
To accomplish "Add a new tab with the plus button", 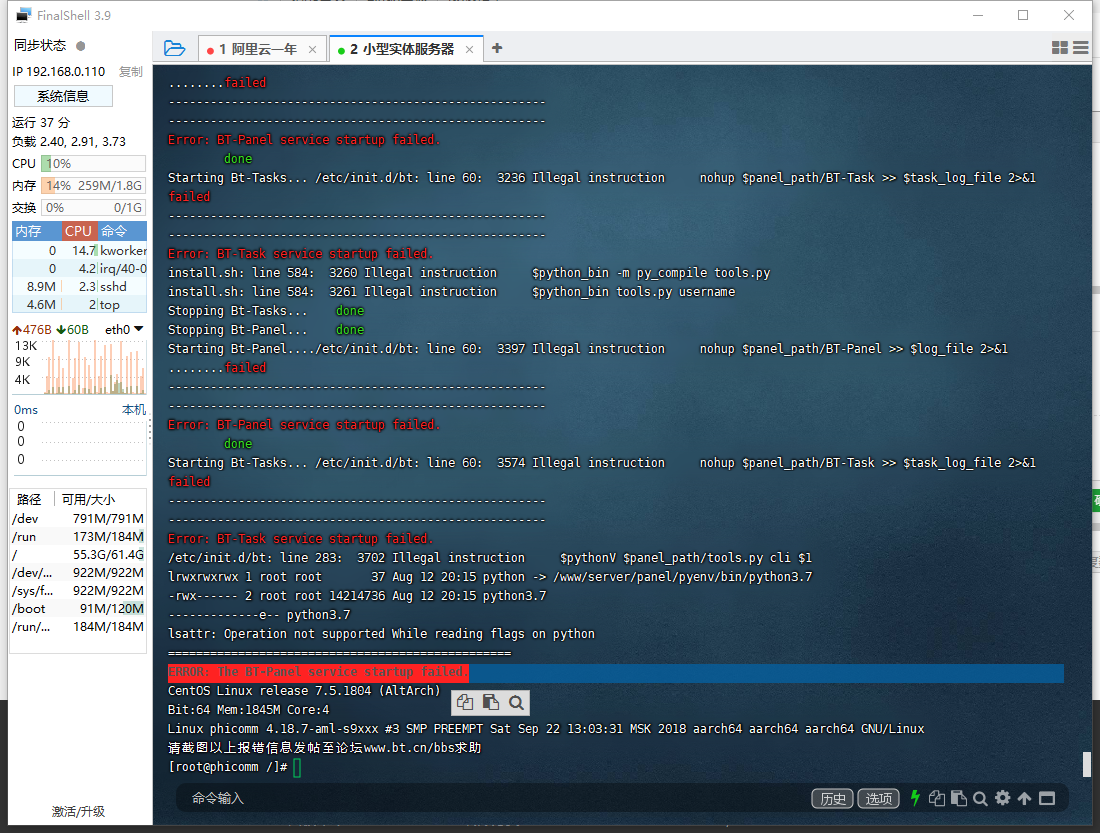I will (497, 48).
